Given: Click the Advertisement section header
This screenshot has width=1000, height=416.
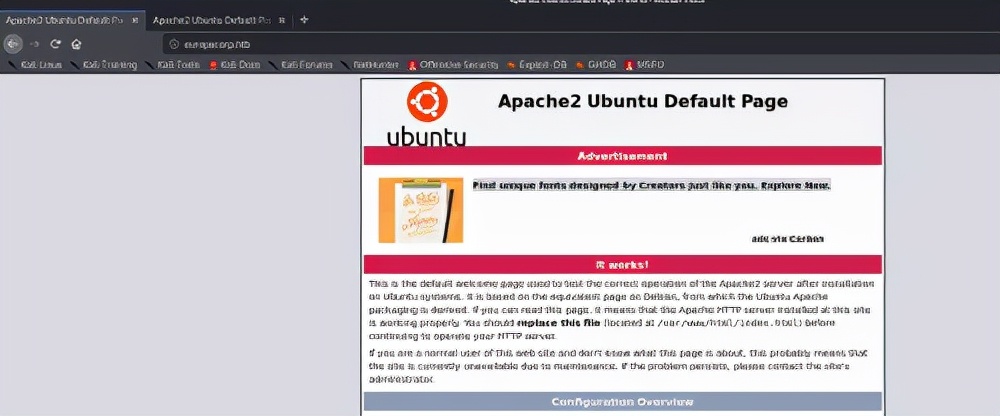Looking at the screenshot, I should 622,156.
